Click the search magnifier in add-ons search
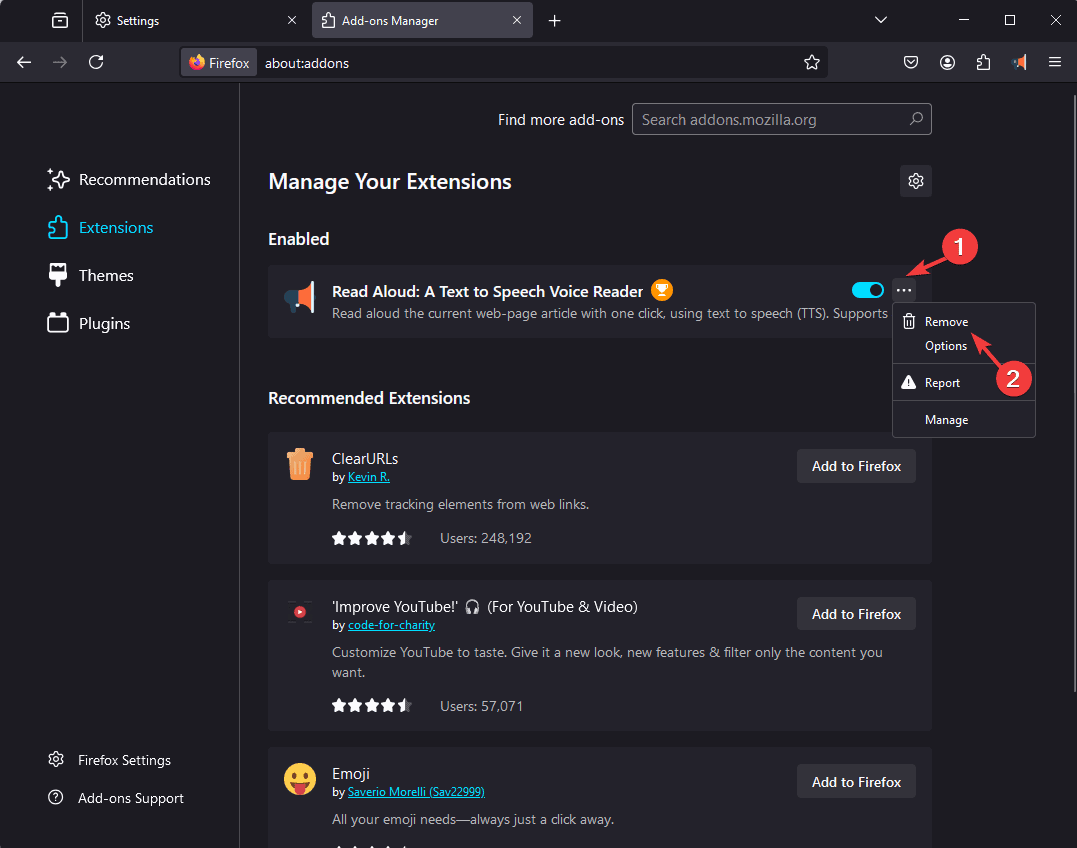The width and height of the screenshot is (1077, 848). (916, 119)
